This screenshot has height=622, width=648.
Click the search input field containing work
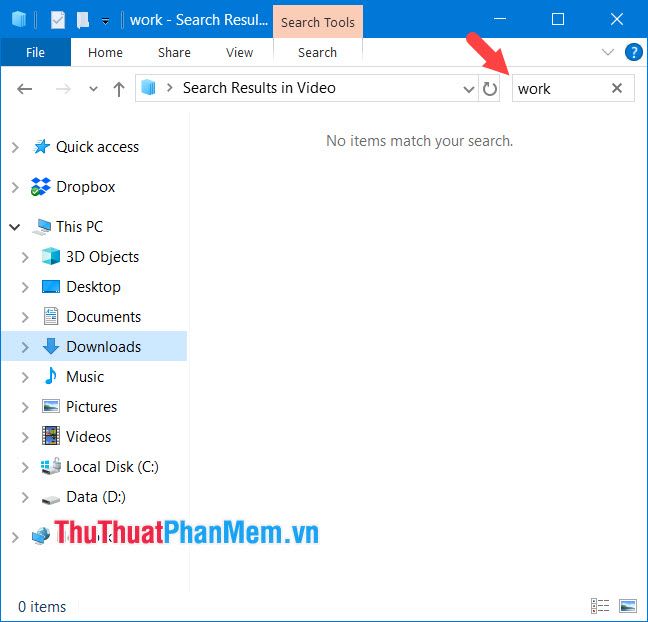point(560,89)
